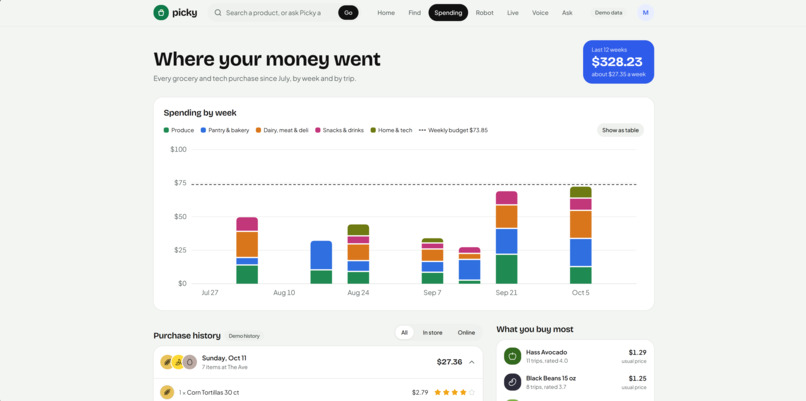Click the 7 items at The Ave text
The image size is (806, 401).
click(x=225, y=367)
